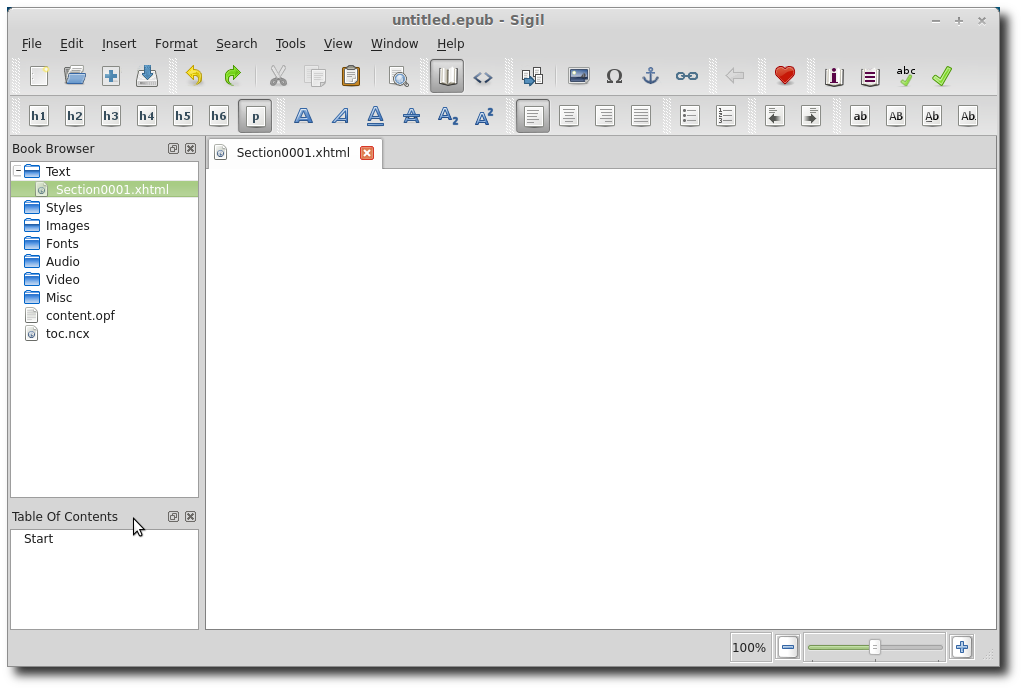This screenshot has width=1023, height=690.
Task: Click the Insert Special Character omega icon
Action: point(614,76)
